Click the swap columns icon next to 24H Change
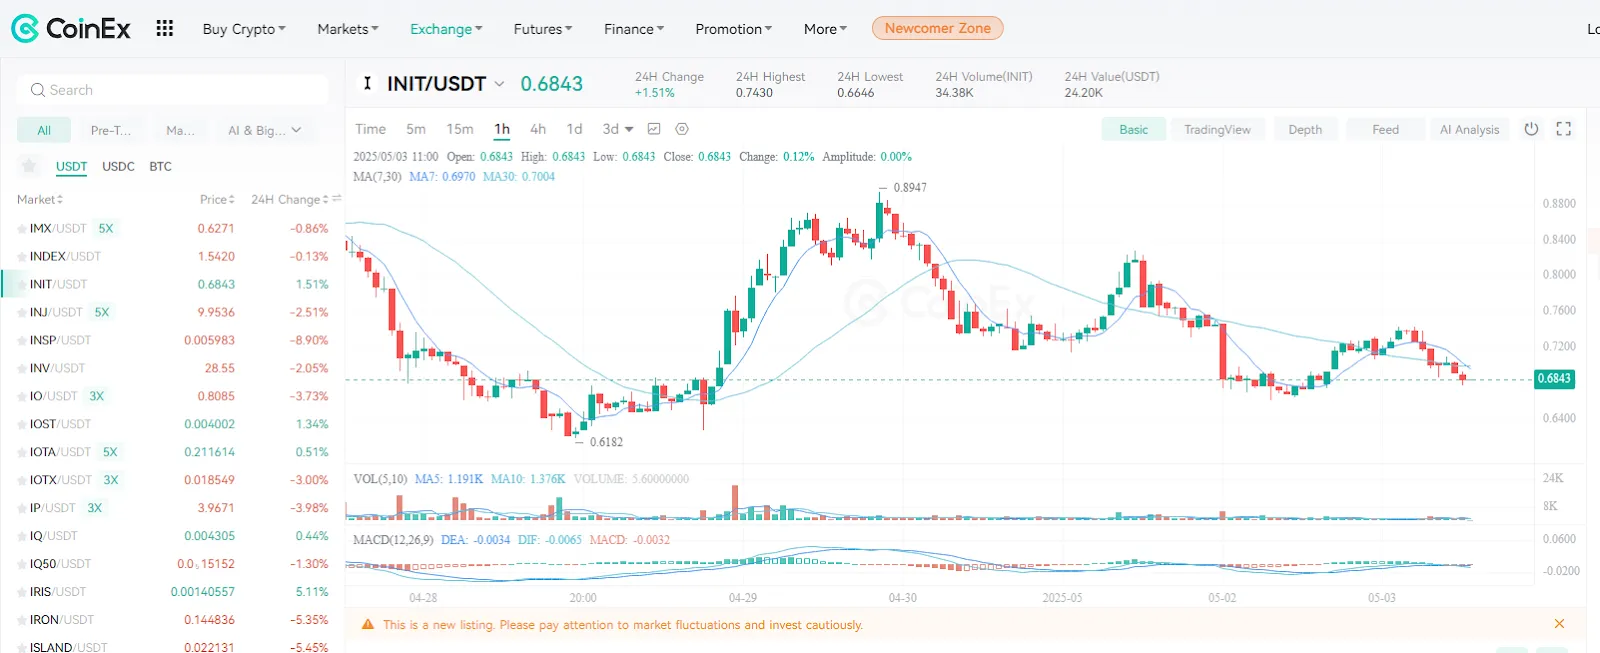Image resolution: width=1600 pixels, height=653 pixels. point(337,200)
